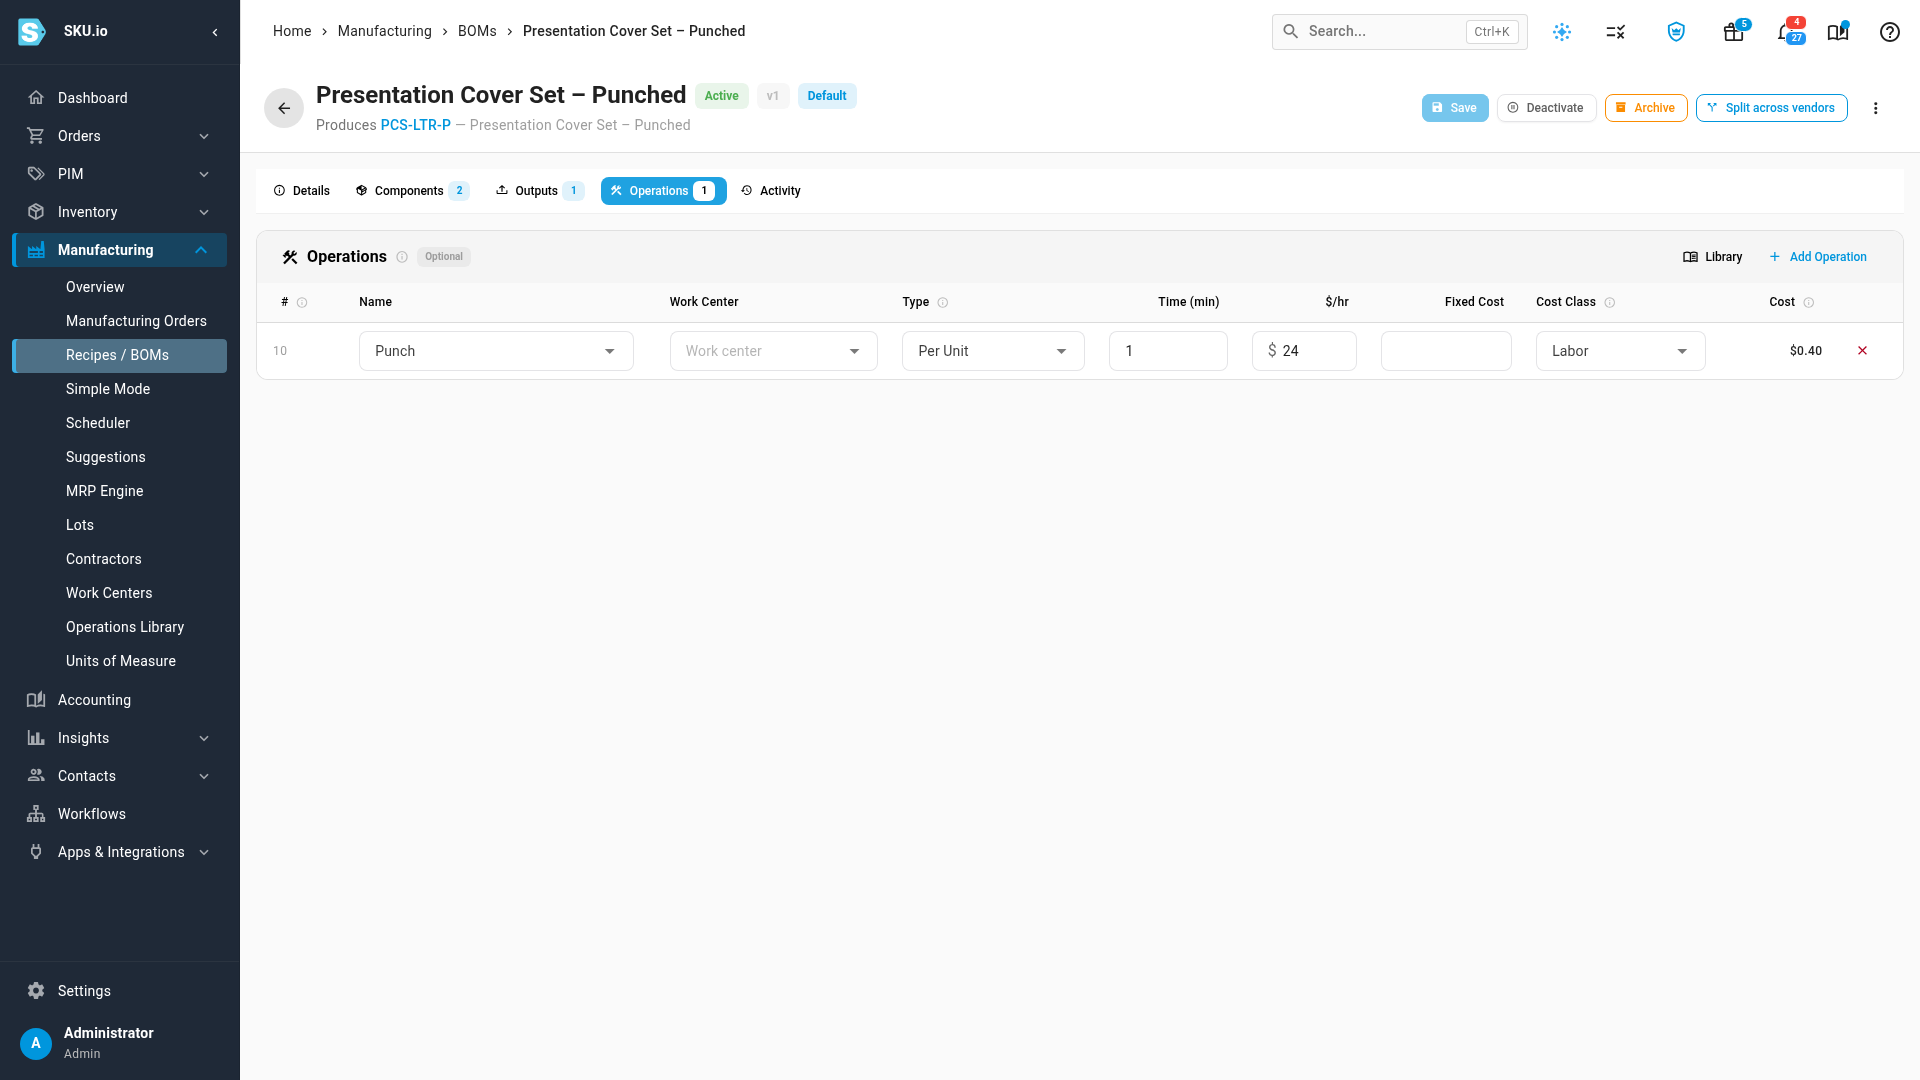Screen dimensions: 1920x1080
Task: Switch to the Activity tab
Action: tap(771, 191)
